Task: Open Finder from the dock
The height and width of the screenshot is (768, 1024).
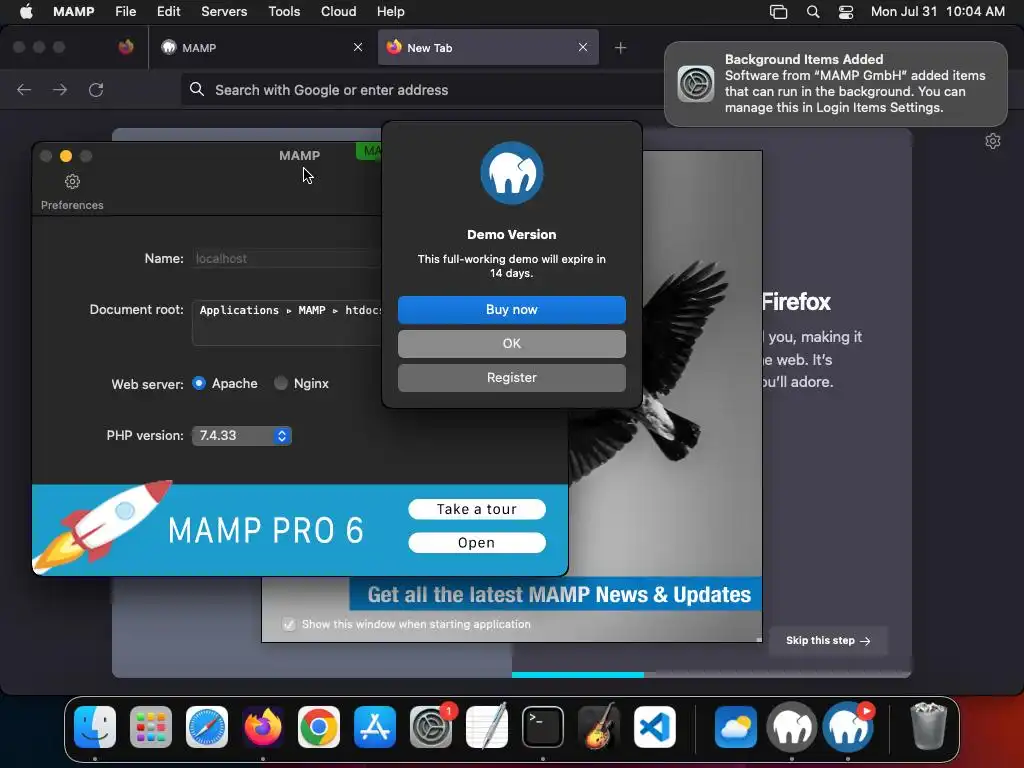Action: (x=95, y=727)
